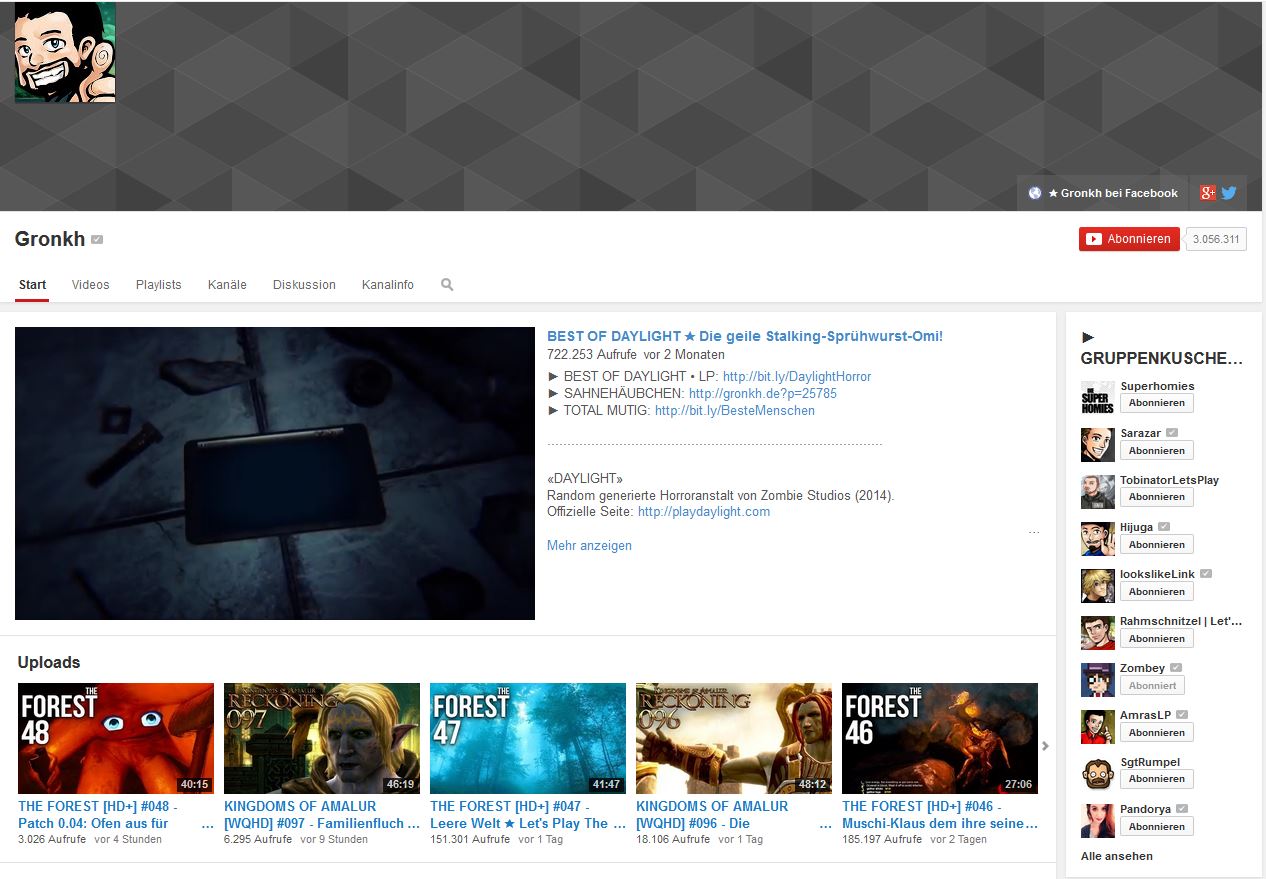Switch to the Videos tab
Image resolution: width=1266 pixels, height=879 pixels.
point(91,285)
